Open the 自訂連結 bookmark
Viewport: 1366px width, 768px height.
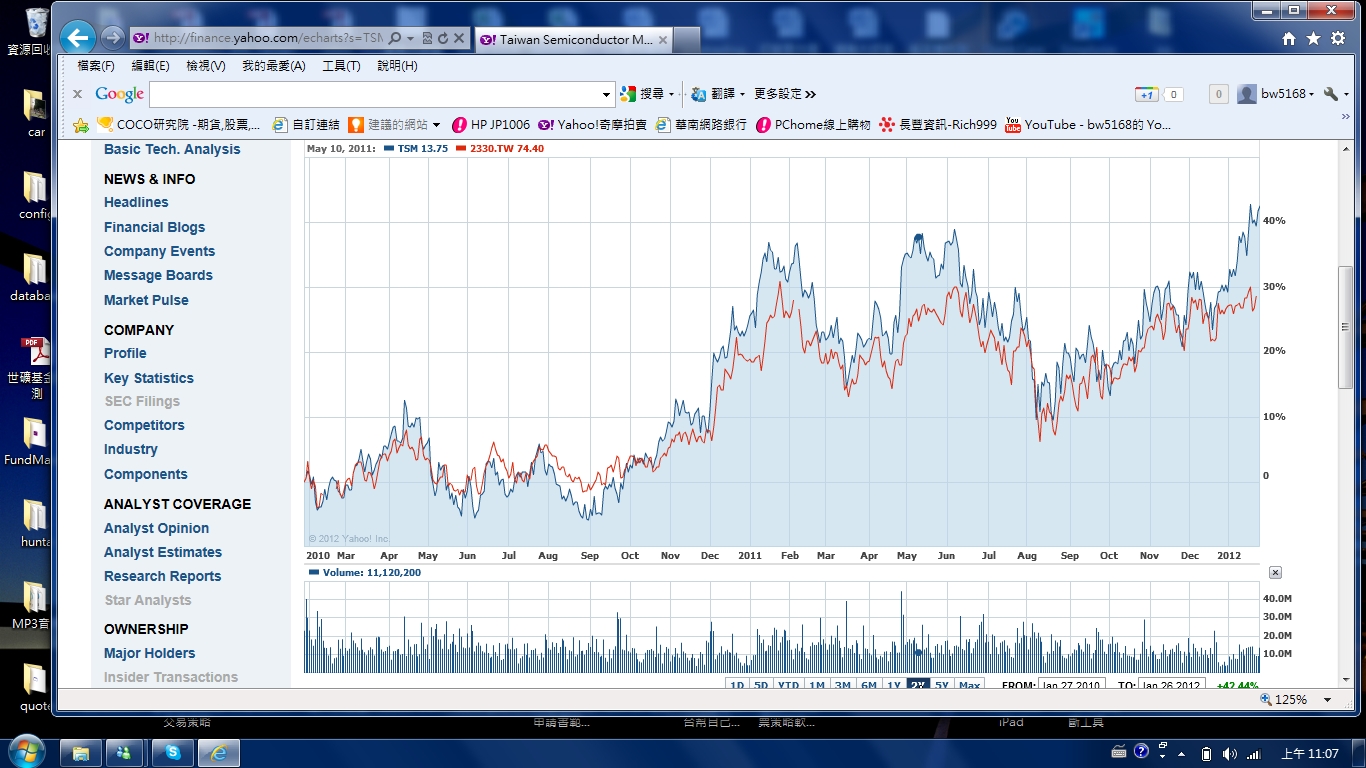[306, 125]
